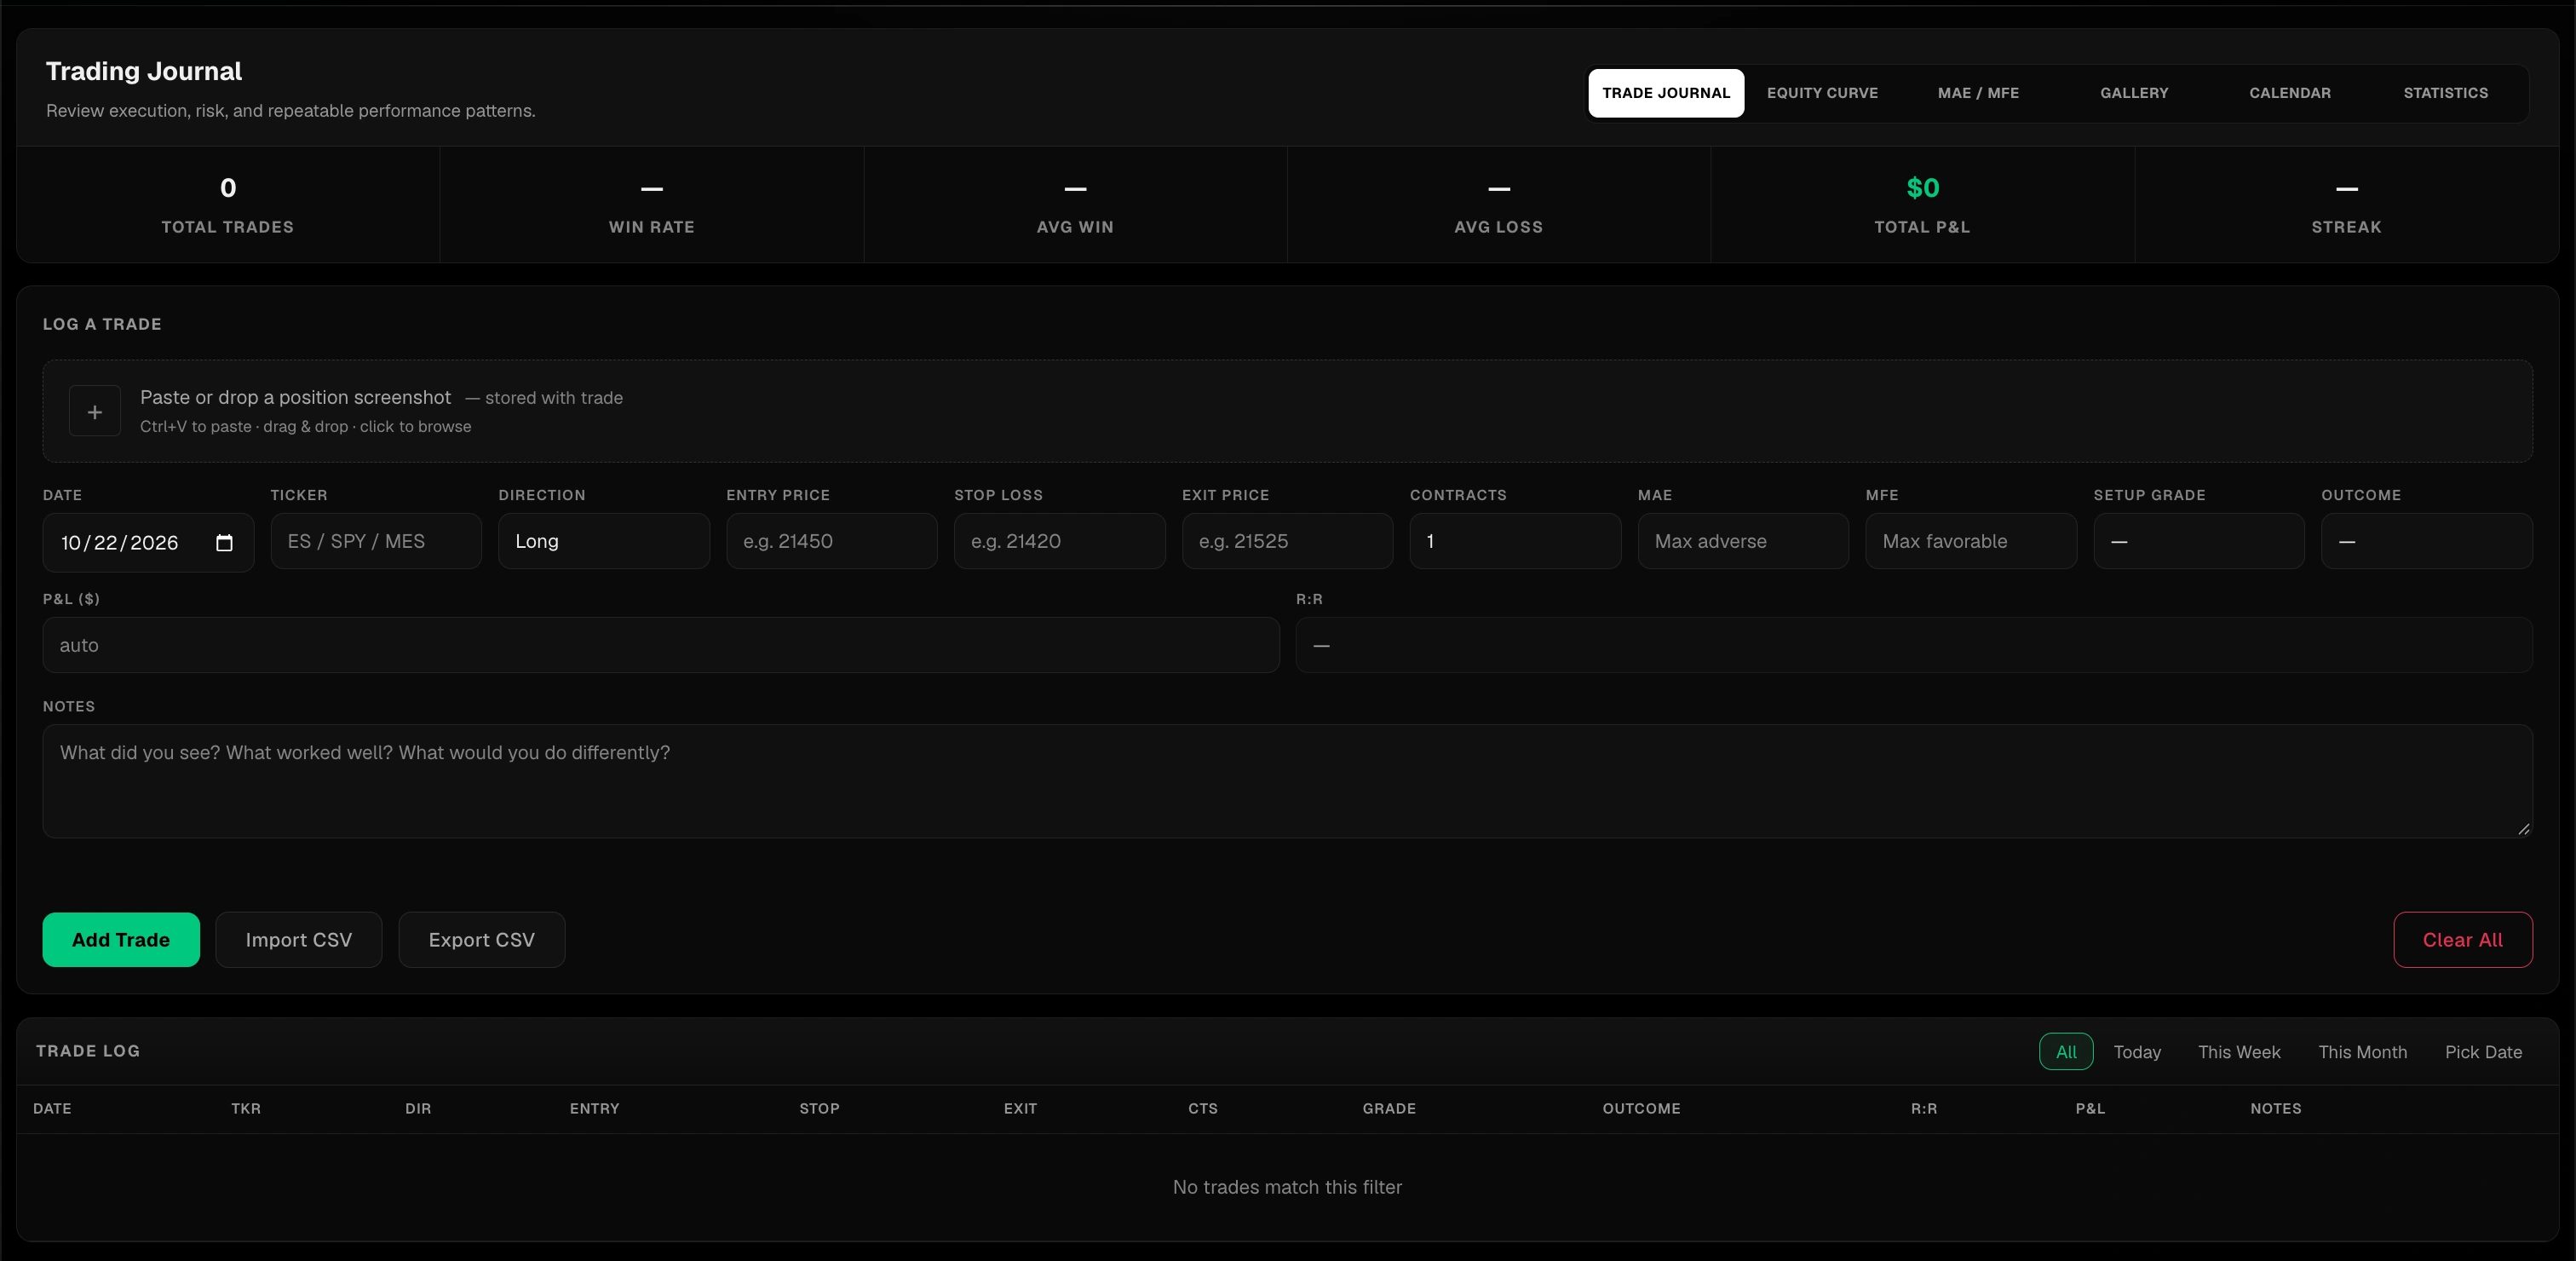
Task: Click into the Notes textarea
Action: pyautogui.click(x=1288, y=781)
